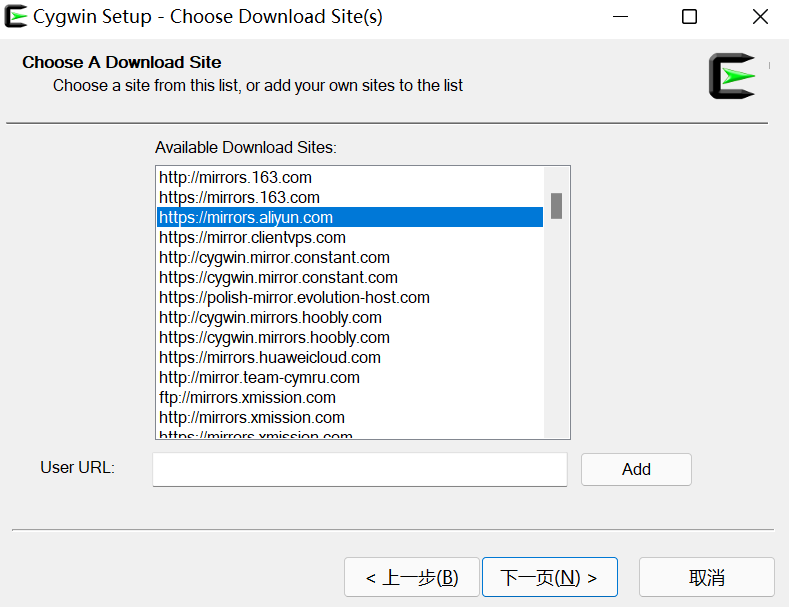
Task: Go back with 上一步(B) button
Action: coord(412,577)
